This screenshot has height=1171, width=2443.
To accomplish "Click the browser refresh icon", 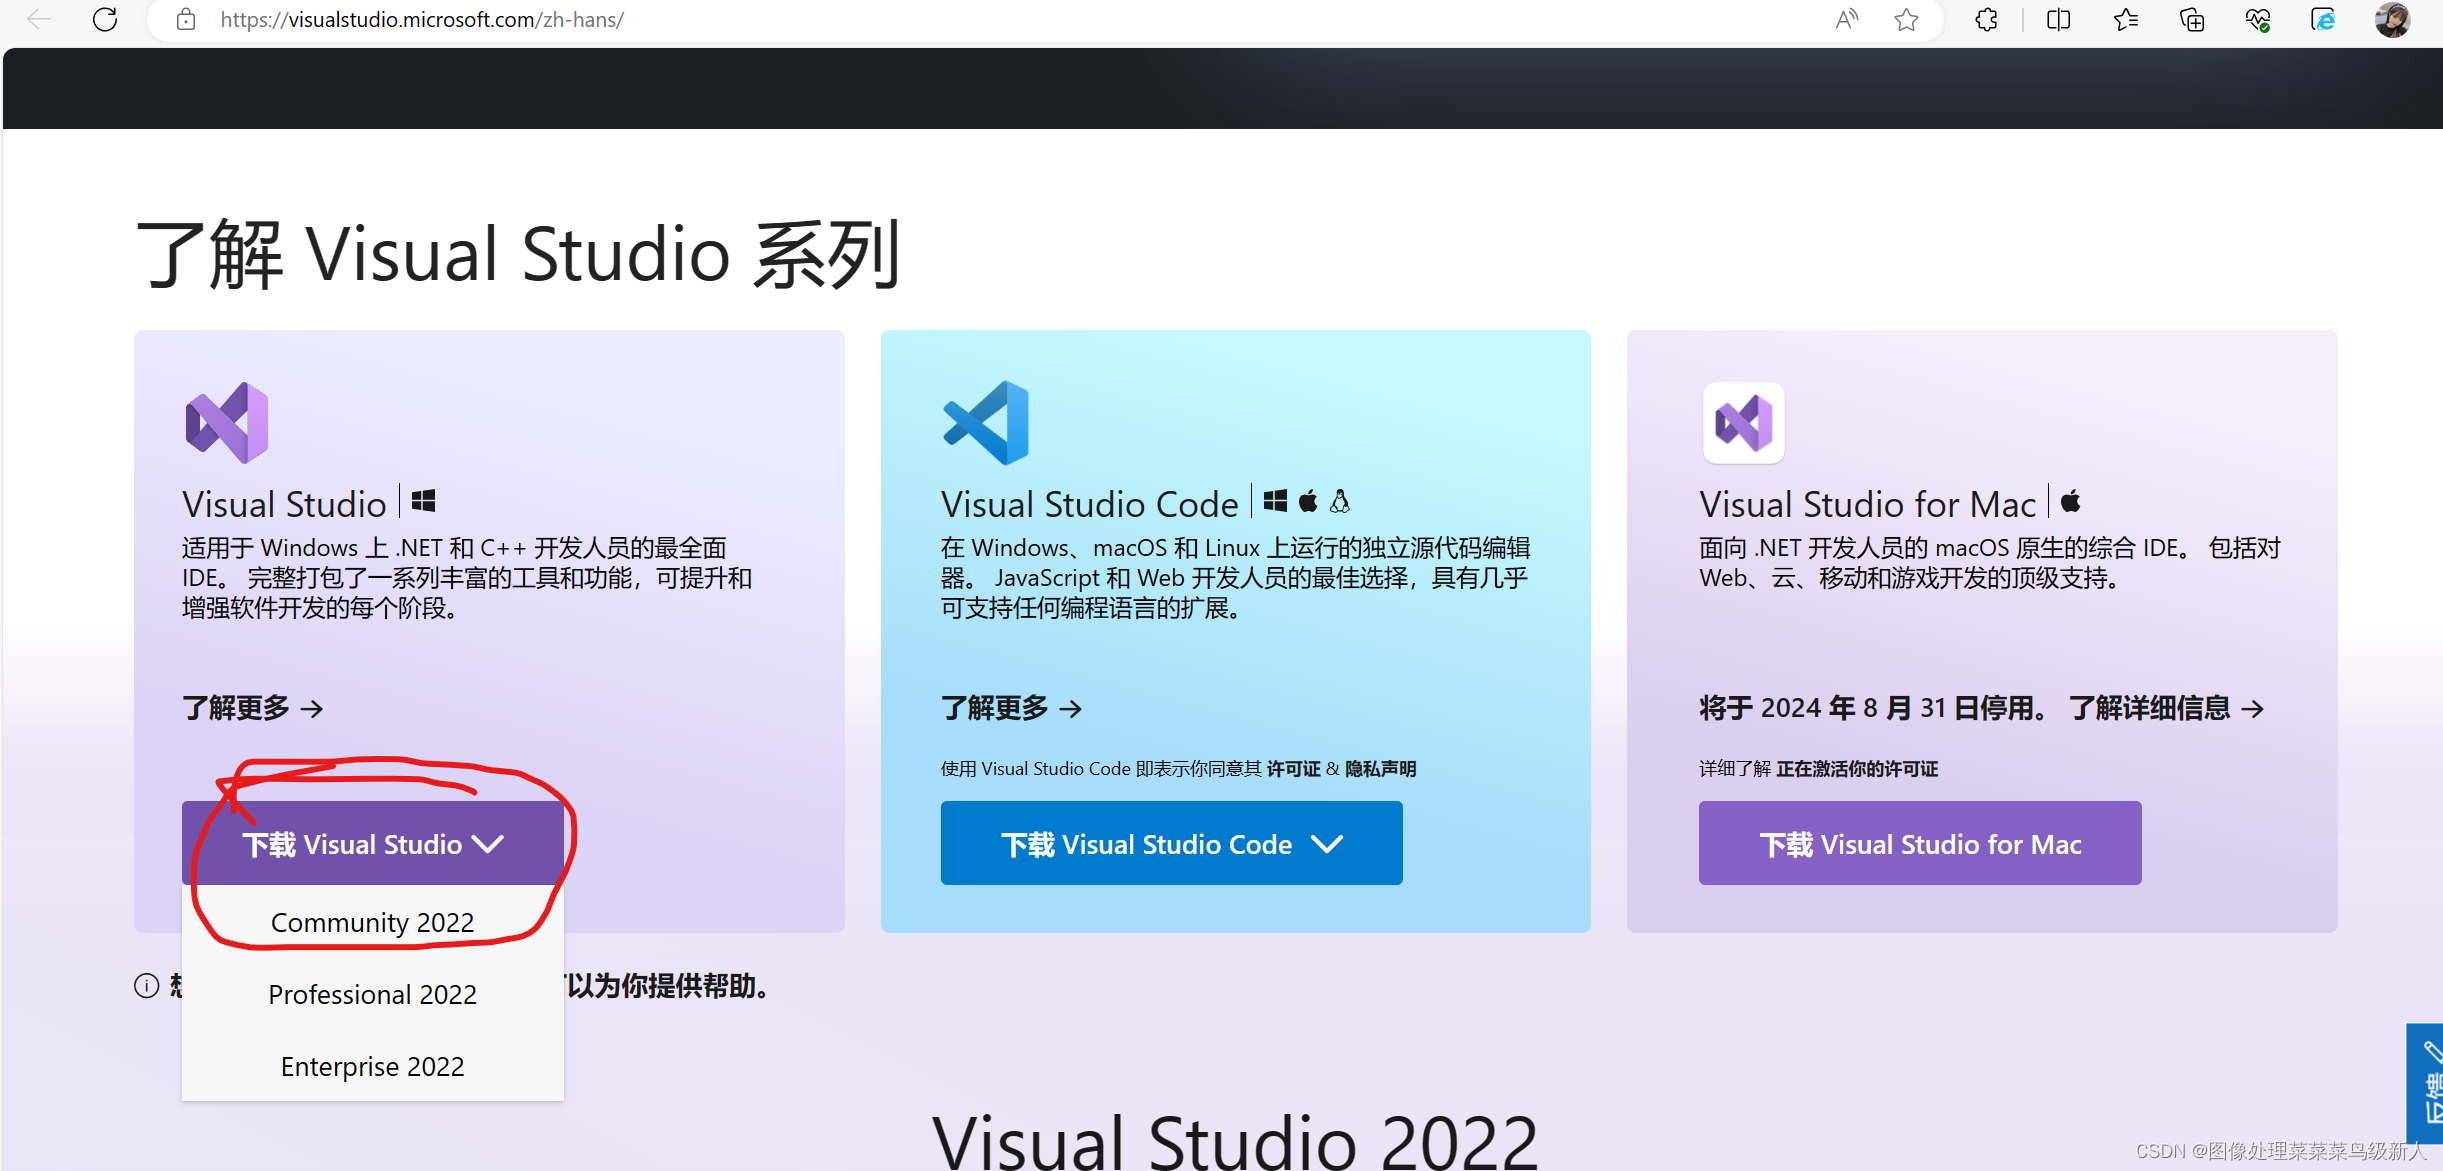I will [105, 19].
